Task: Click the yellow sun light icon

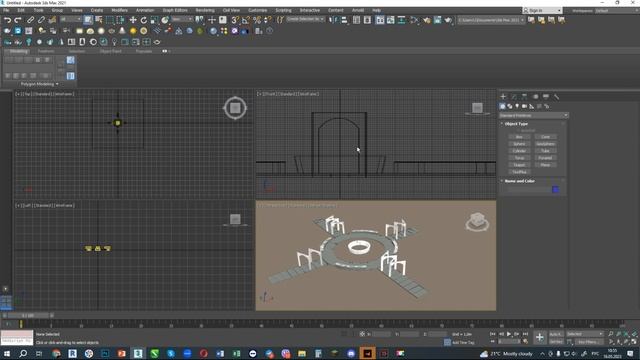Action: coord(133,31)
